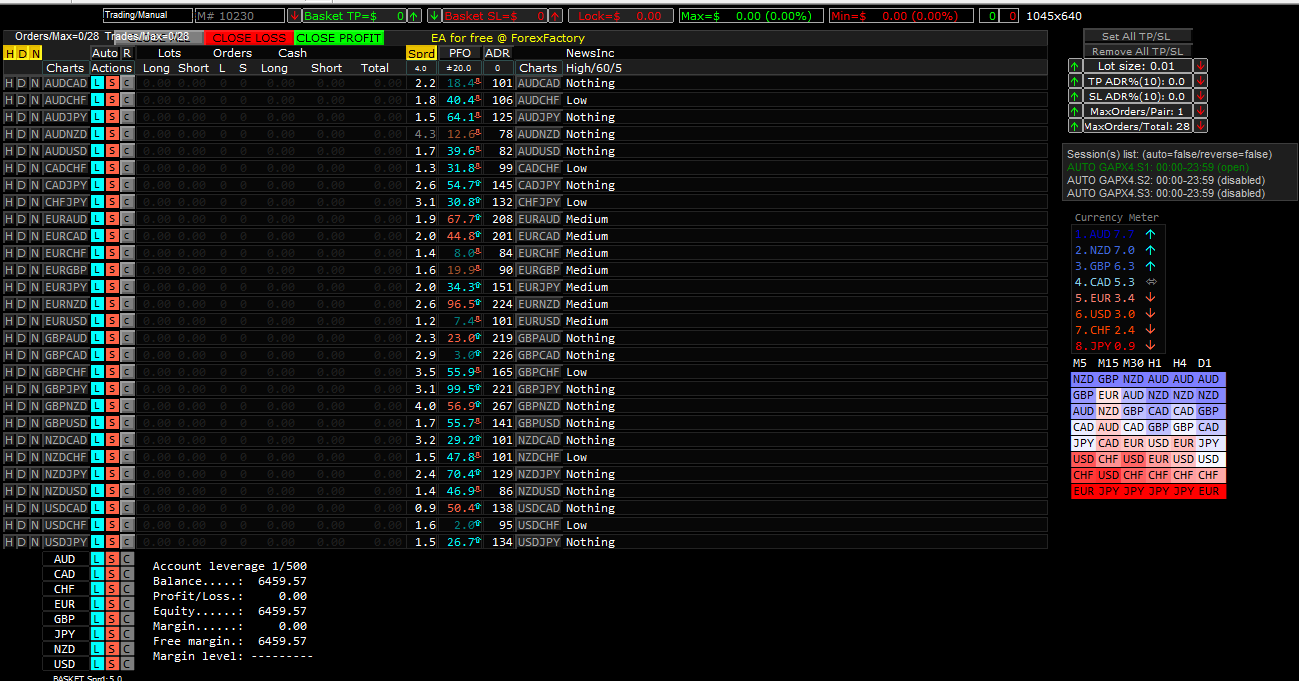
Task: Click the green CLOSE PROFIT button
Action: pos(339,38)
